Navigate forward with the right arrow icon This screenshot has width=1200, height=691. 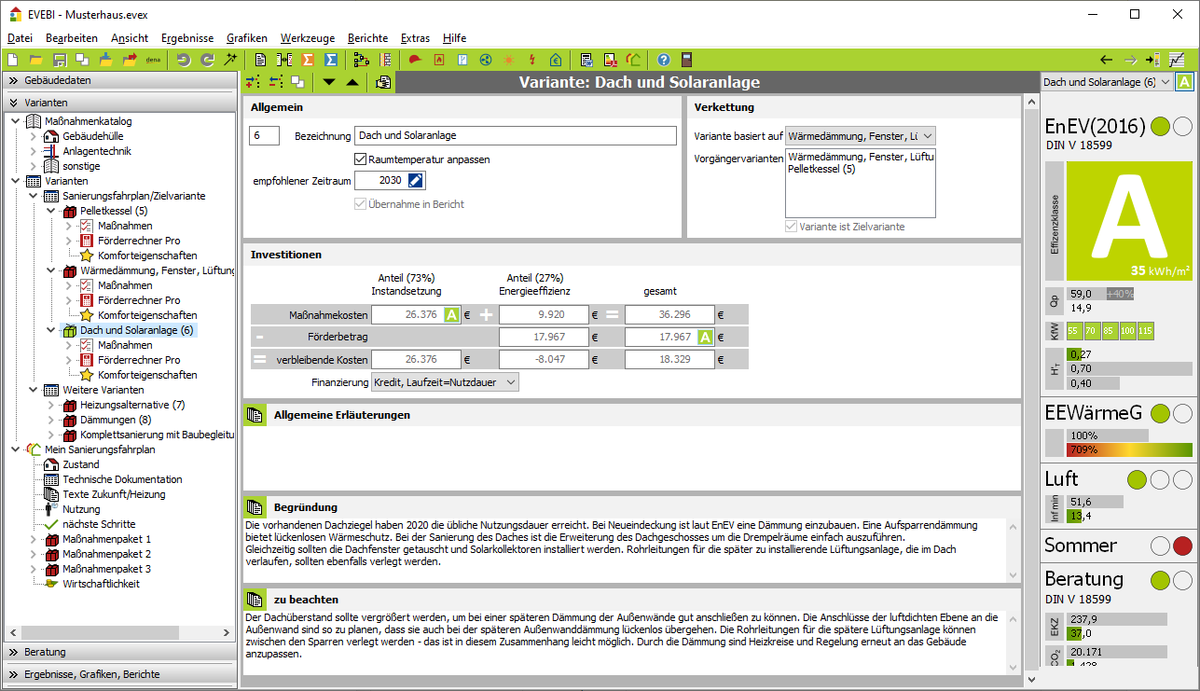point(1130,60)
